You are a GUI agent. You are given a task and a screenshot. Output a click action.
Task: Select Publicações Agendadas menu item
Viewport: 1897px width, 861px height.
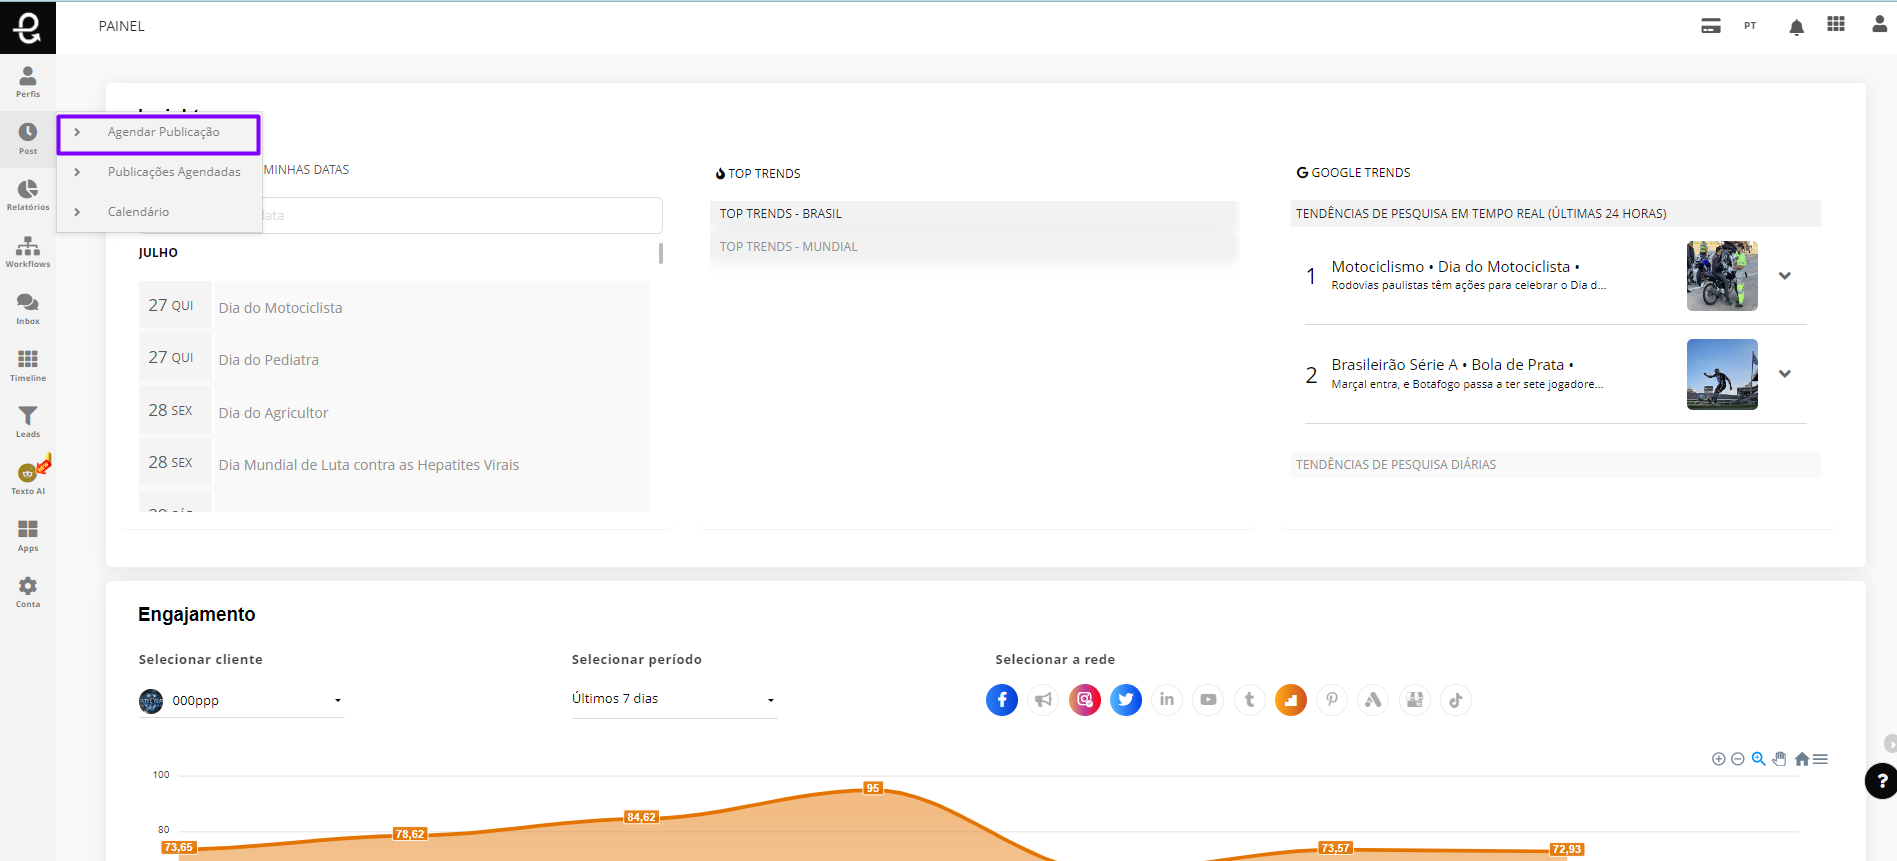pyautogui.click(x=159, y=172)
